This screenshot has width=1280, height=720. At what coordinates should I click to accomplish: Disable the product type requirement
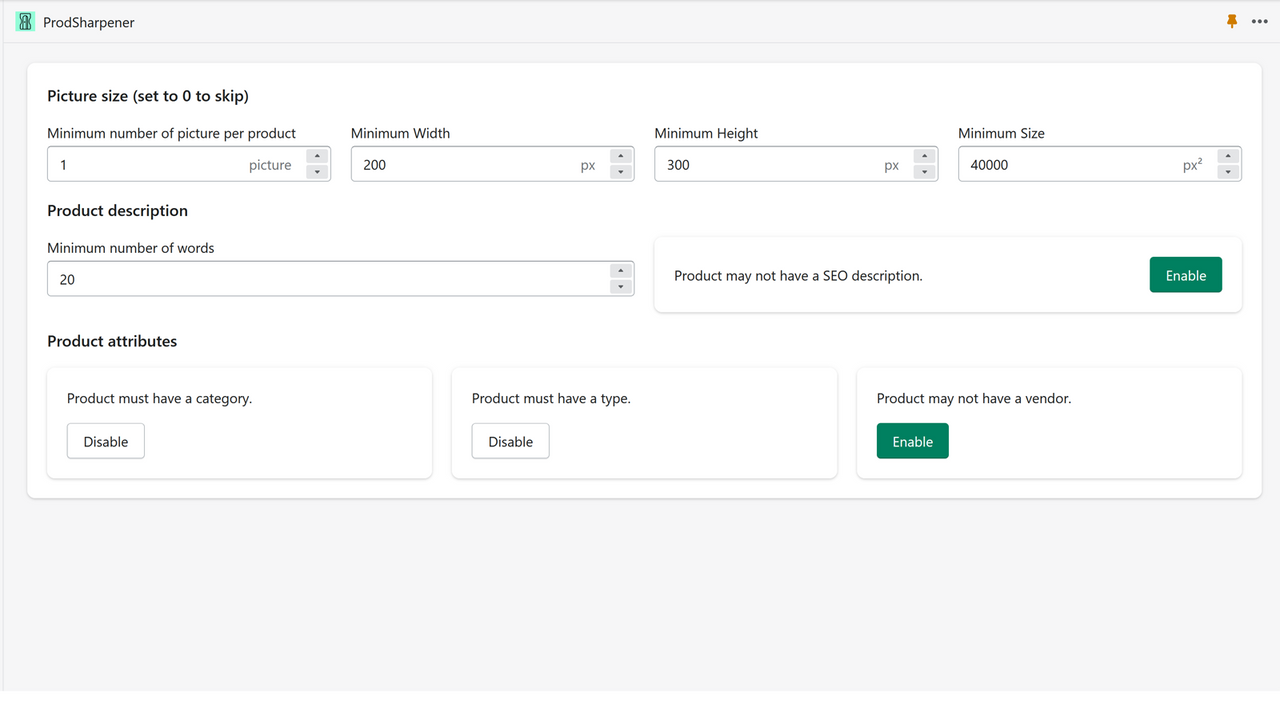click(x=510, y=441)
